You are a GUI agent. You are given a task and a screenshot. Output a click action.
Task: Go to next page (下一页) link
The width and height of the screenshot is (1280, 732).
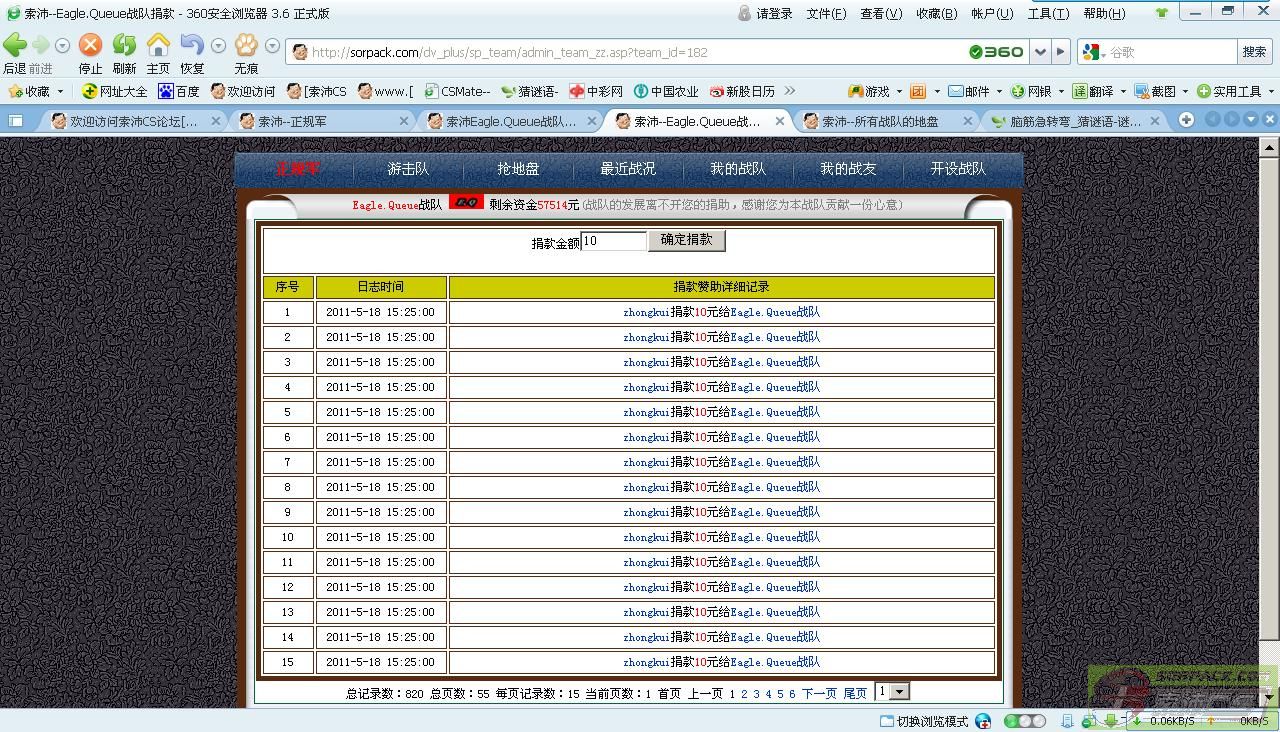coord(819,693)
